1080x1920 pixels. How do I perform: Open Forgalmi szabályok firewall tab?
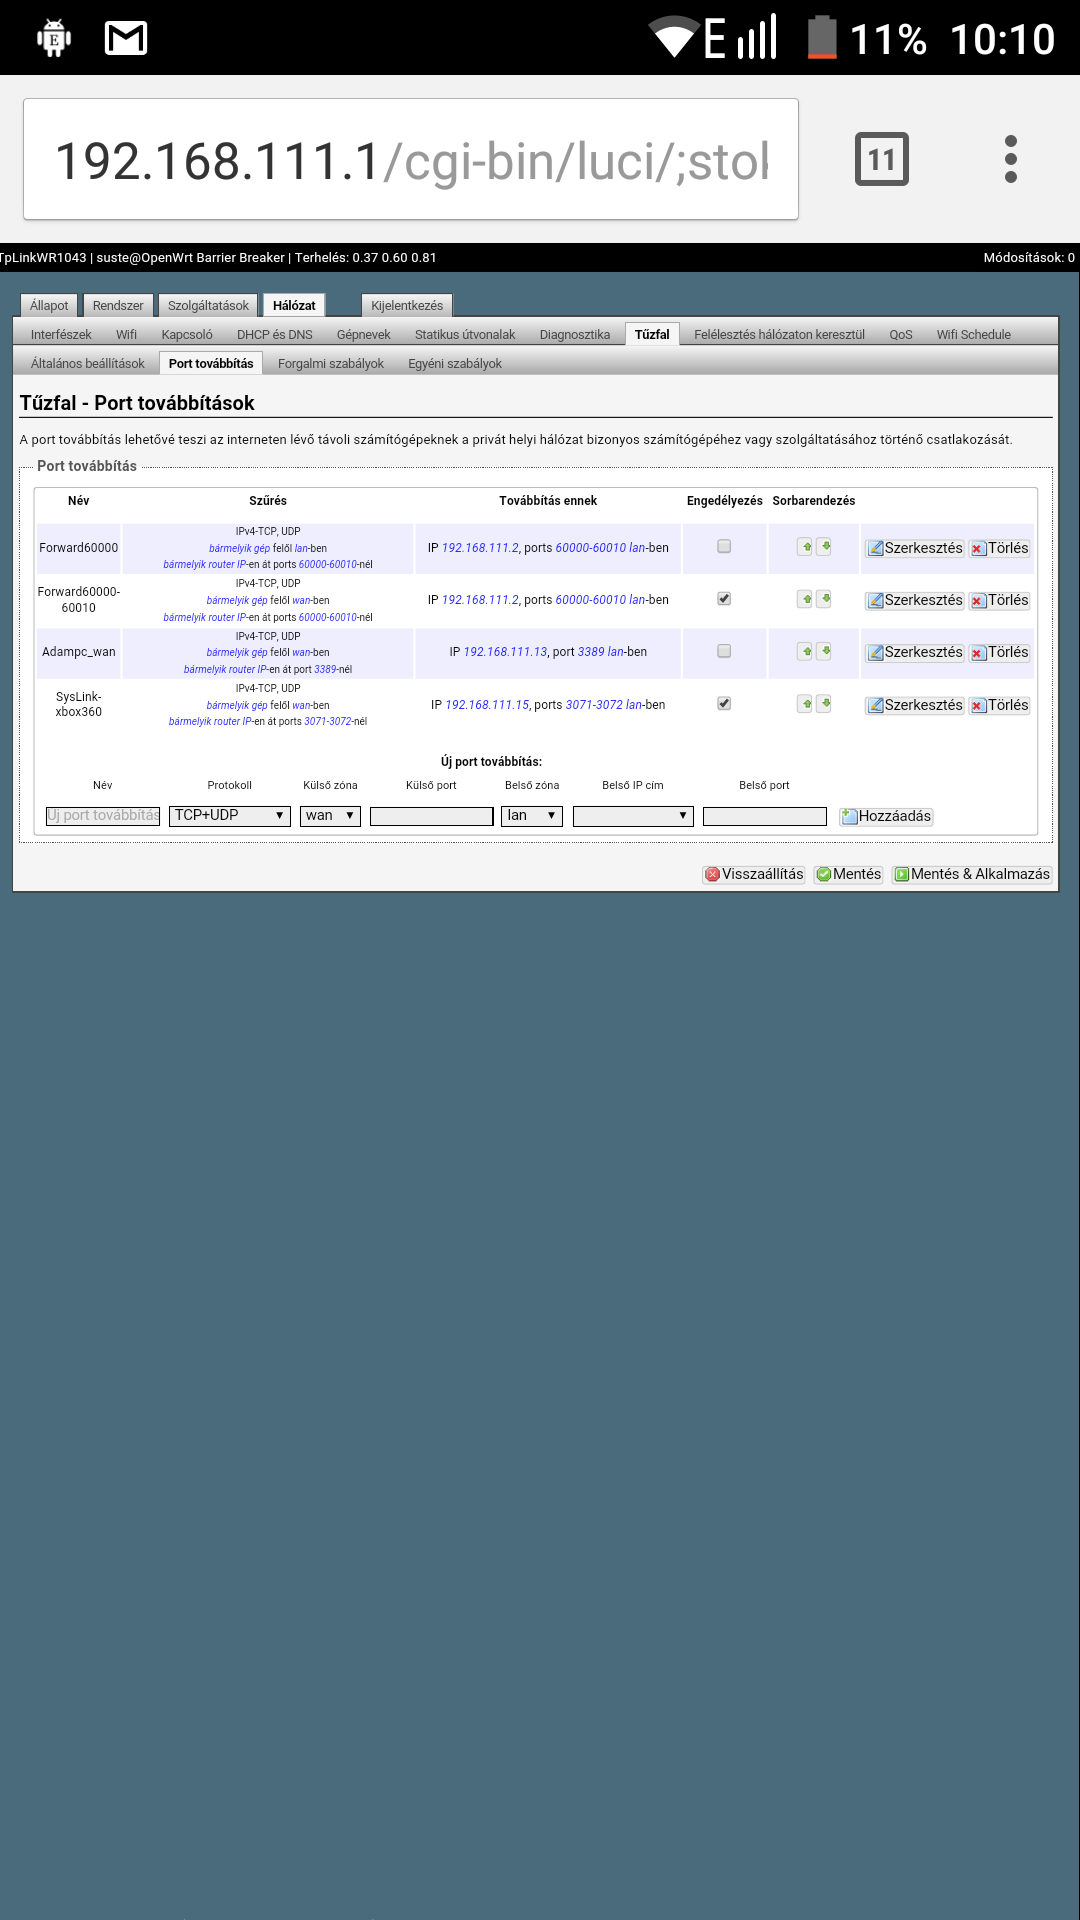[331, 363]
